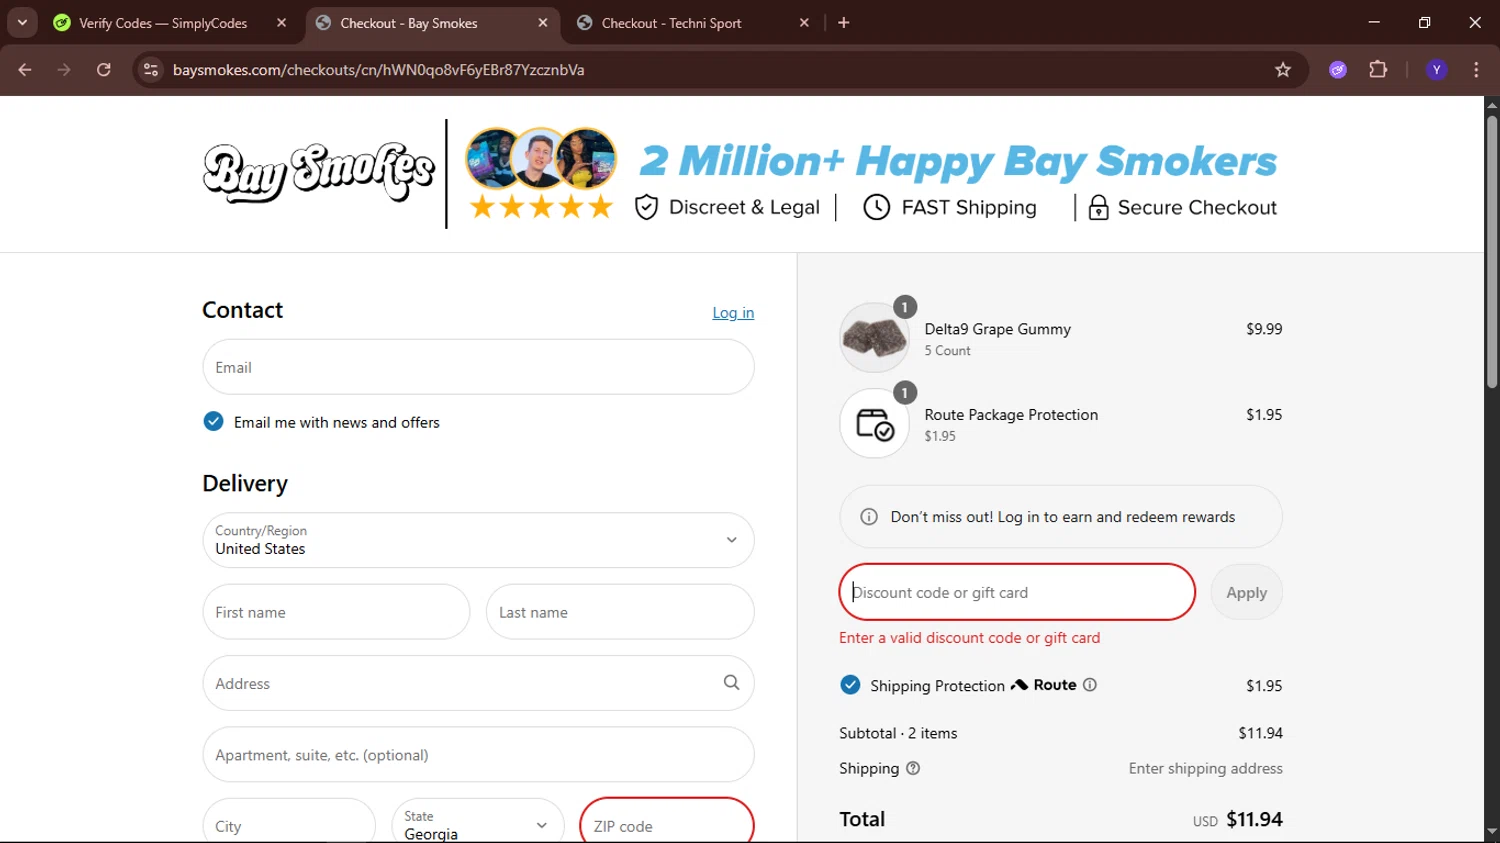Open the Country/Region dropdown
The width and height of the screenshot is (1500, 843).
coord(478,540)
